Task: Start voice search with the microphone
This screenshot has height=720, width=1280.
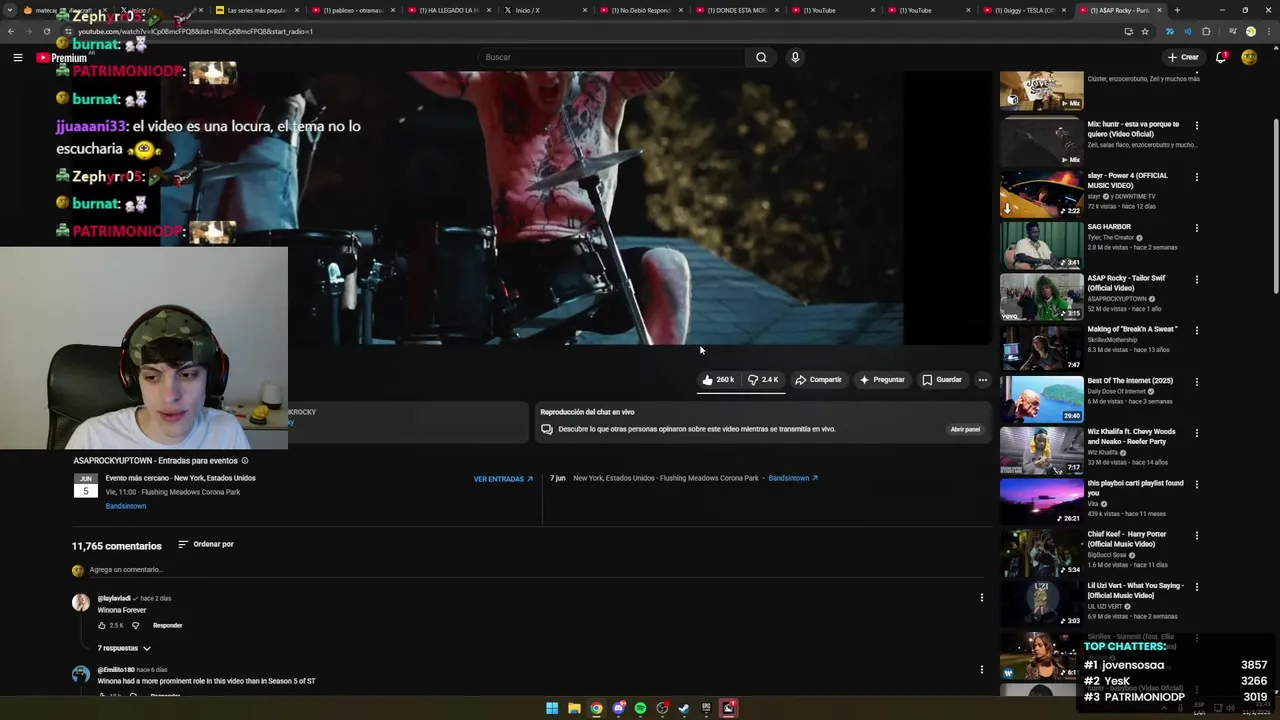Action: pyautogui.click(x=795, y=57)
